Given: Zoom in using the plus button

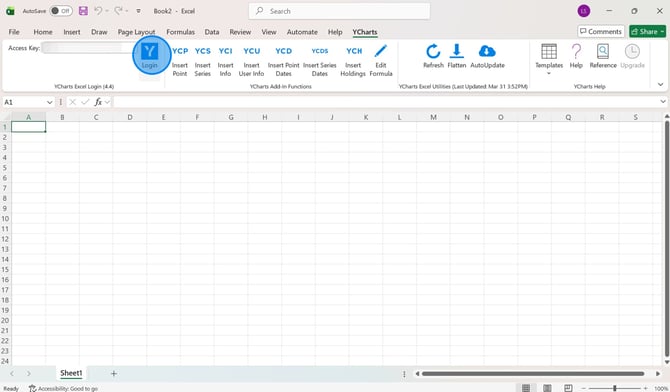Looking at the screenshot, I should click(x=646, y=388).
